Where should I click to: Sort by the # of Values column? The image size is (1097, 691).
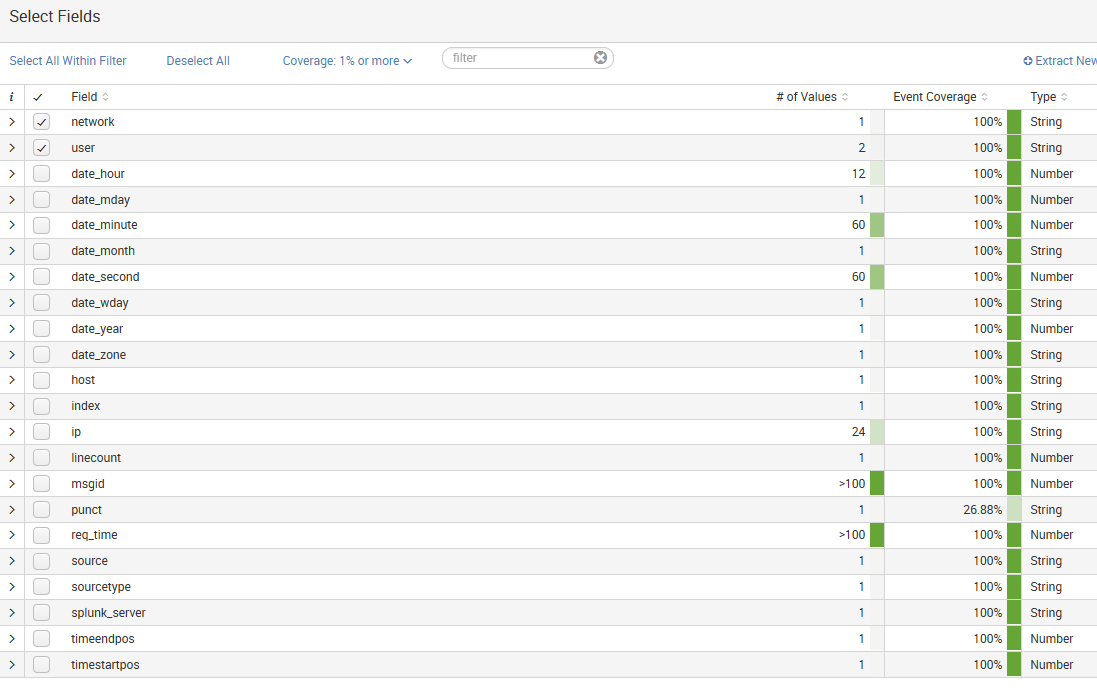812,97
